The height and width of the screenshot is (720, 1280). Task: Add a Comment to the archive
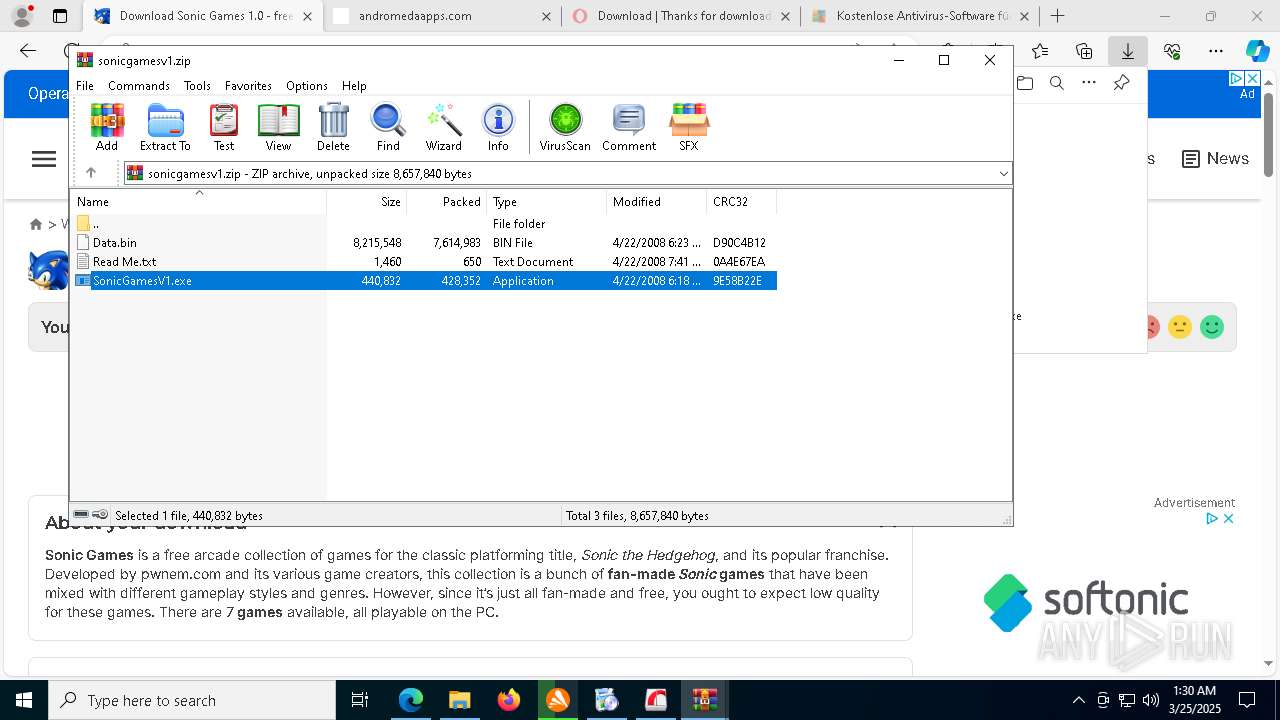coord(629,127)
